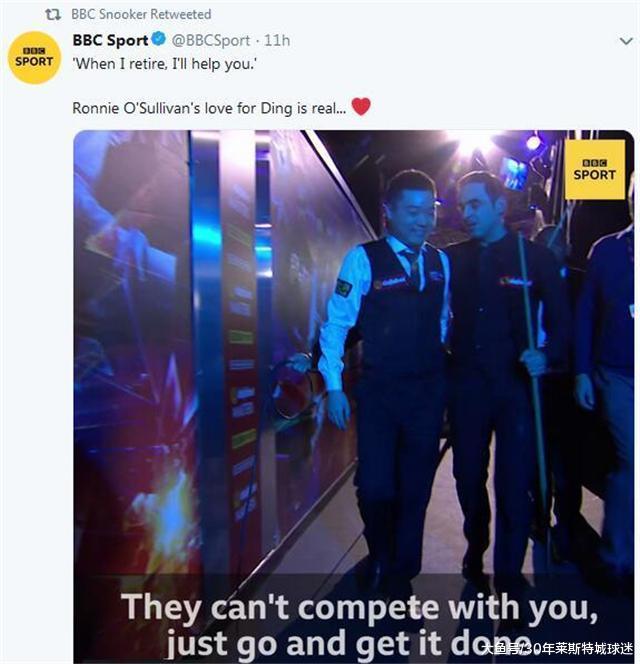Click the blue verified badge beside BBC Sport
Image resolution: width=640 pixels, height=664 pixels.
(x=159, y=39)
